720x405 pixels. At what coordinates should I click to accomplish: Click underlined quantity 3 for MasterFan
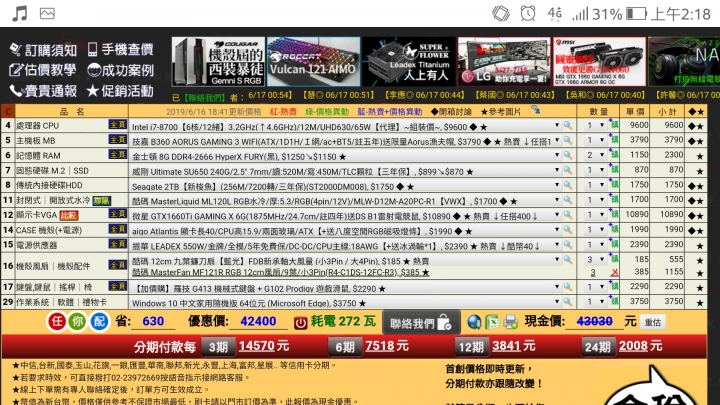coord(593,272)
